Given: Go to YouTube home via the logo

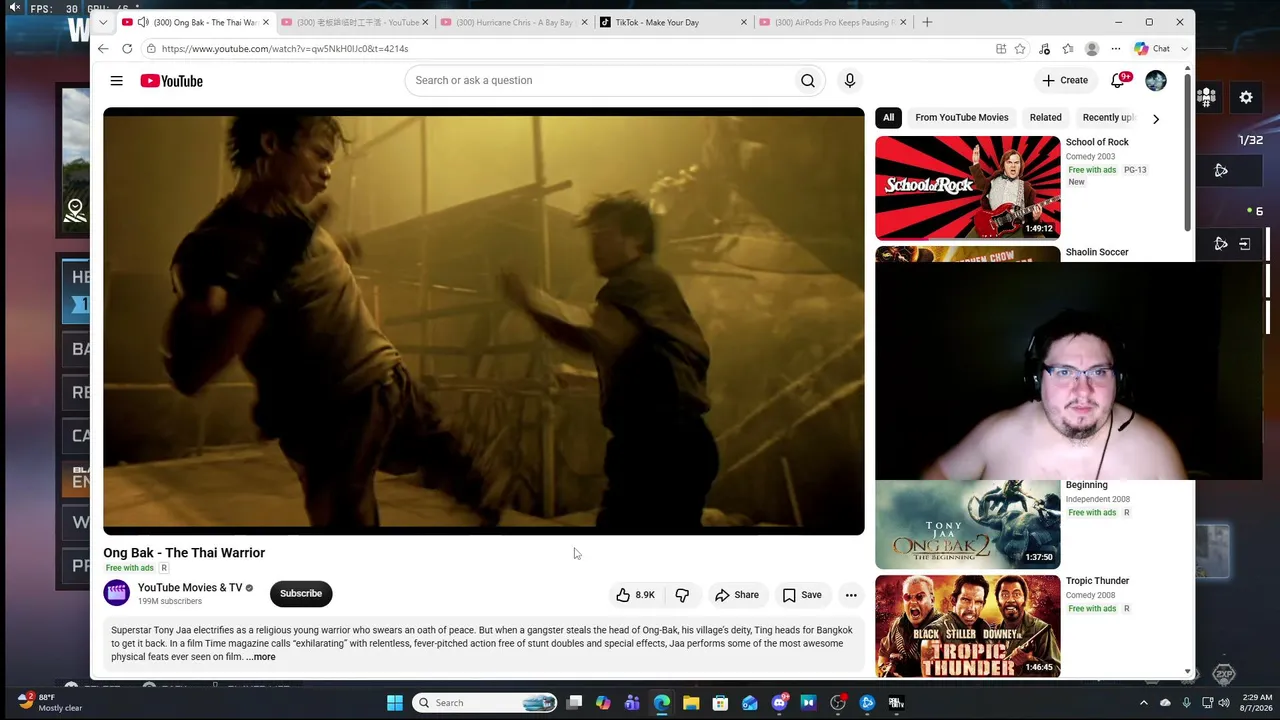Looking at the screenshot, I should click(171, 81).
